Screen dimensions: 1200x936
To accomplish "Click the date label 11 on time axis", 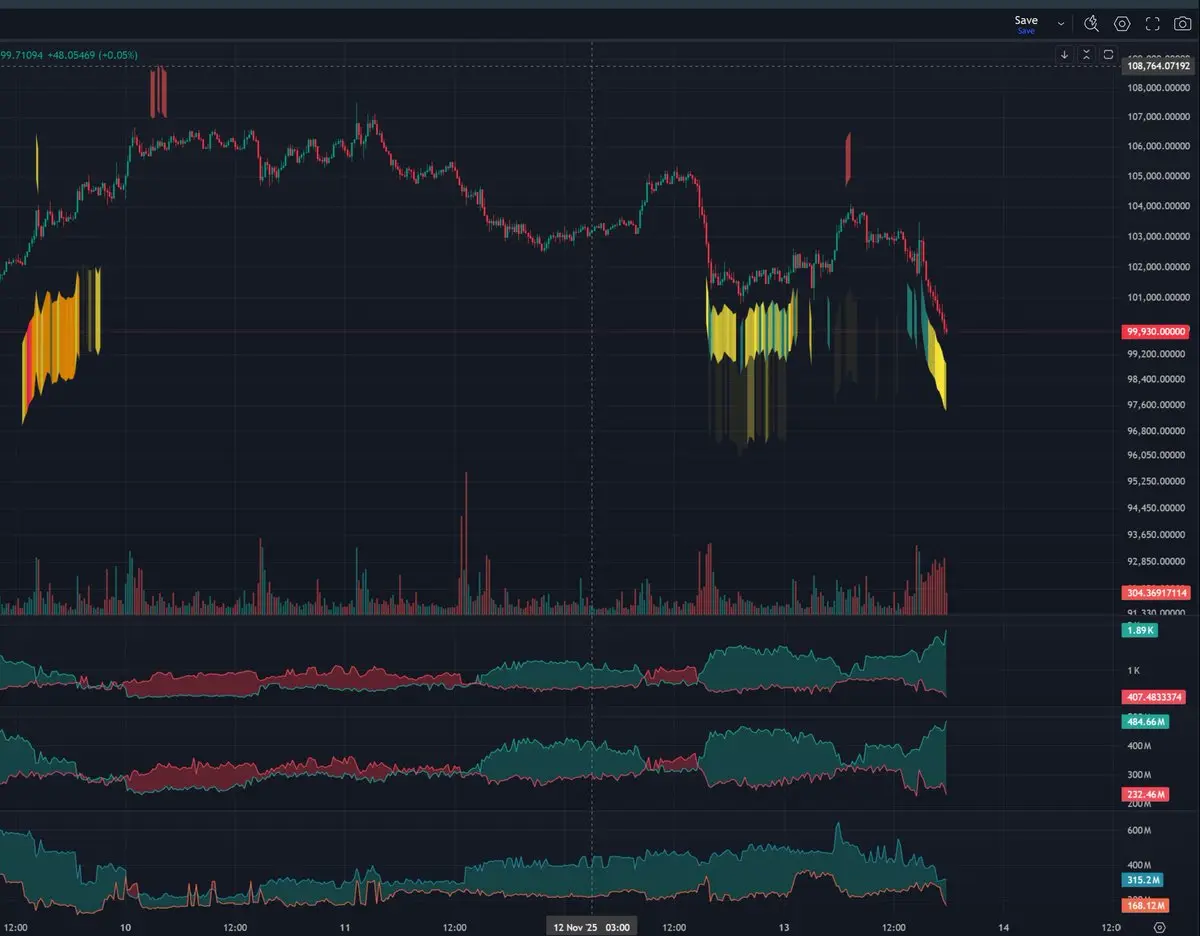I will point(345,927).
